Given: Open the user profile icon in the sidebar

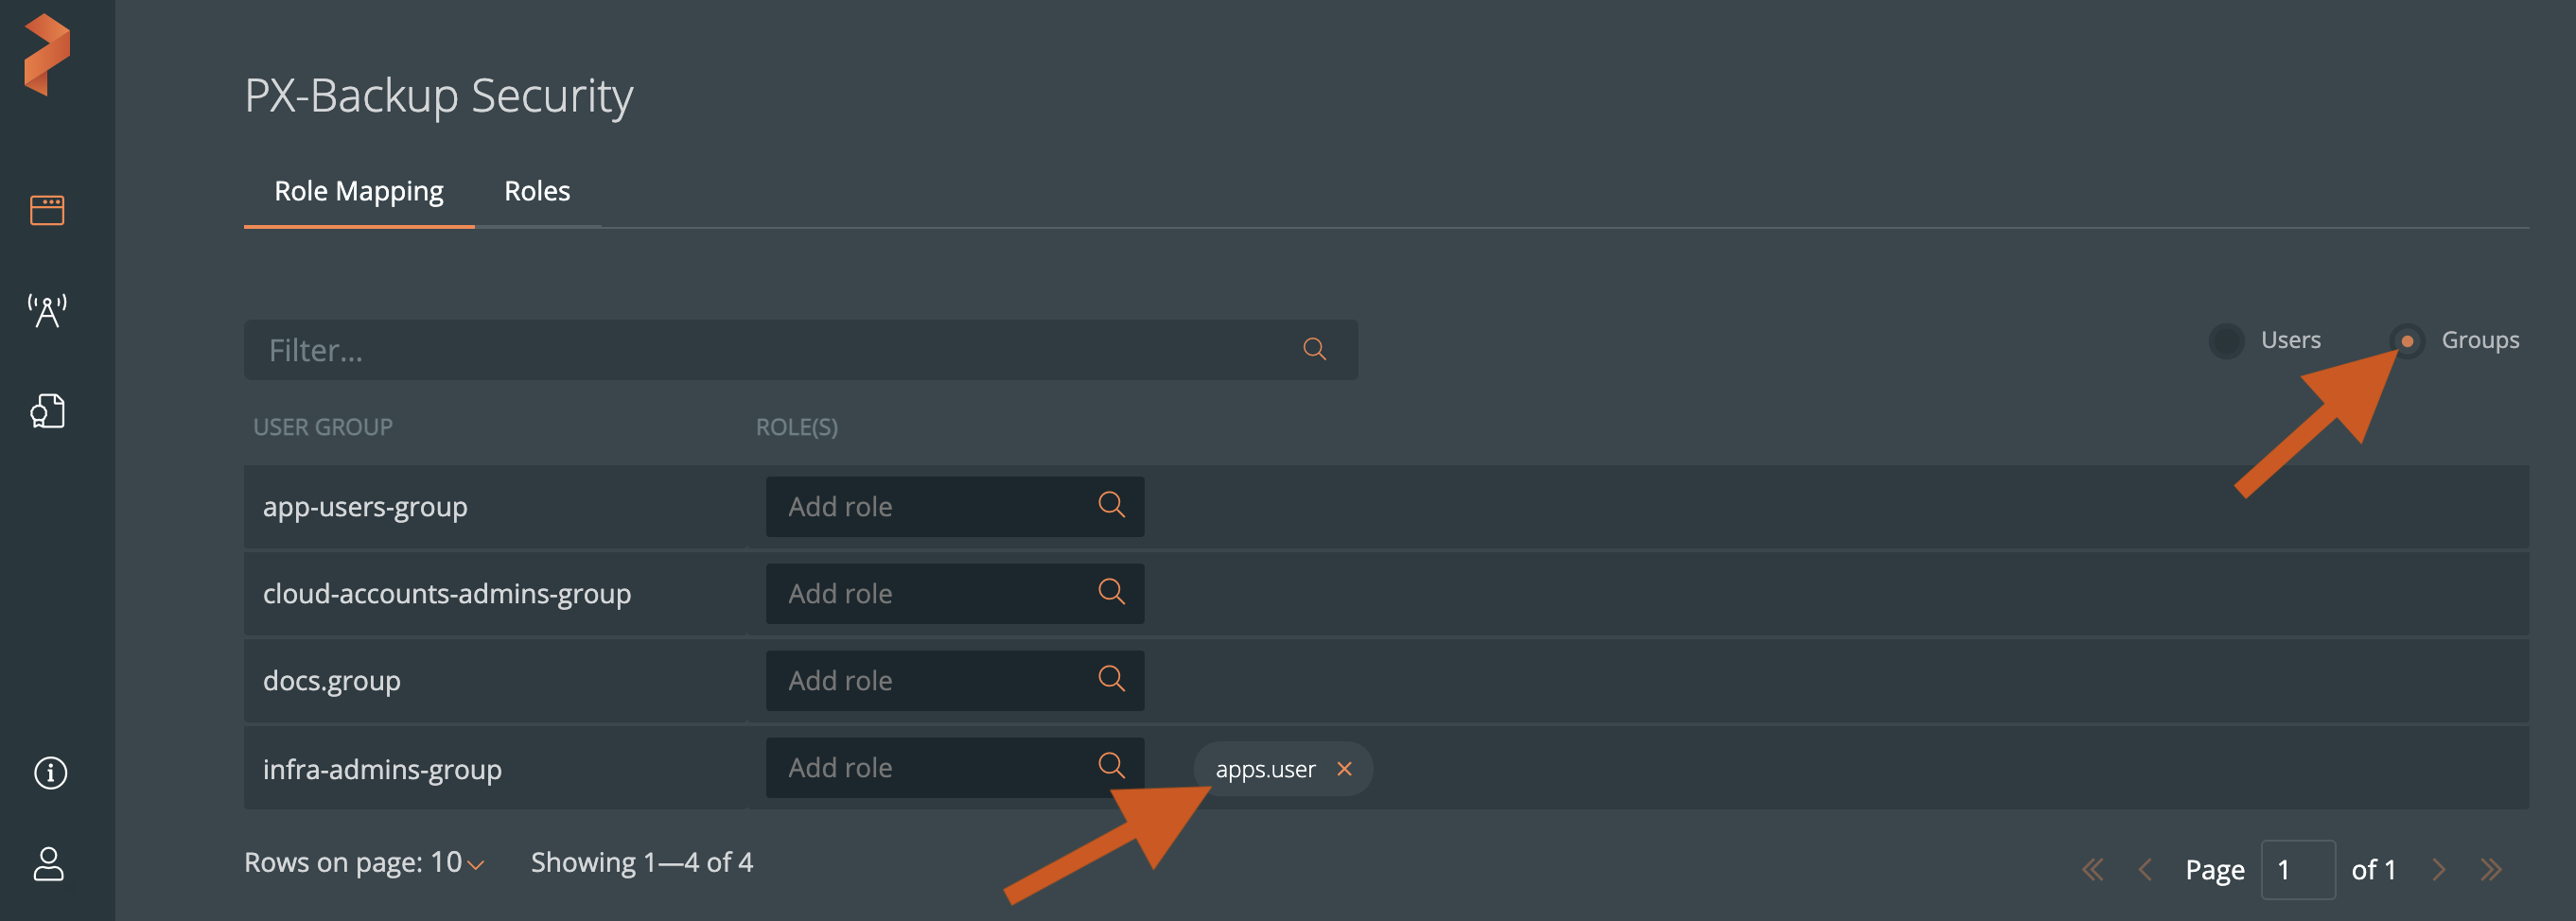Looking at the screenshot, I should coord(48,864).
